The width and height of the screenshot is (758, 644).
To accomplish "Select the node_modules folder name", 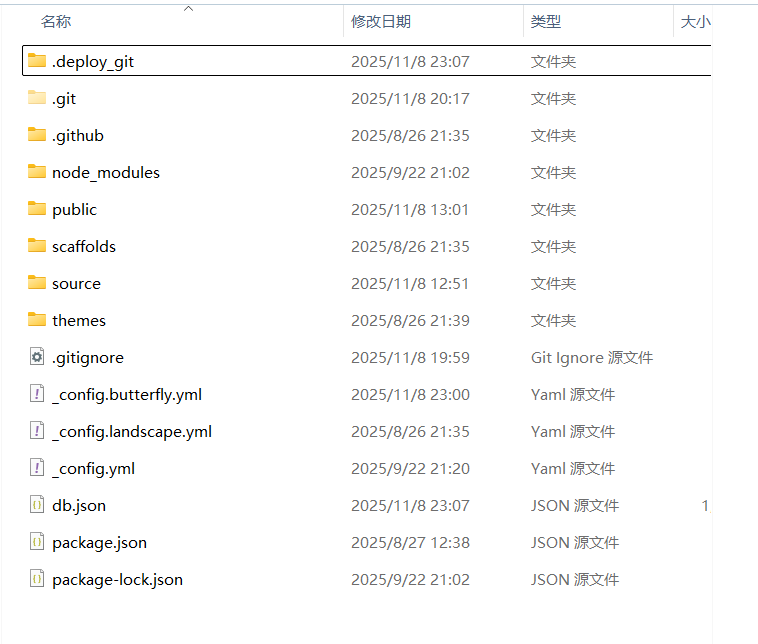I will (106, 173).
